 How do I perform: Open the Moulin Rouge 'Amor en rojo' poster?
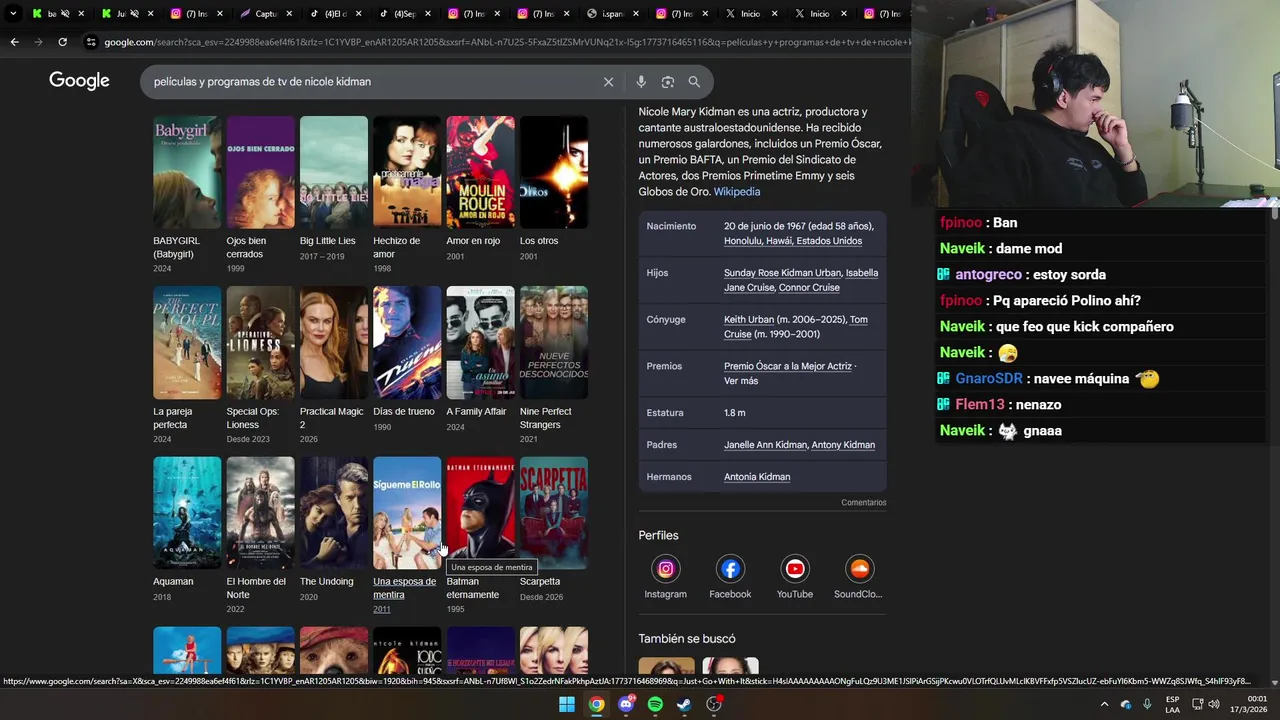480,172
